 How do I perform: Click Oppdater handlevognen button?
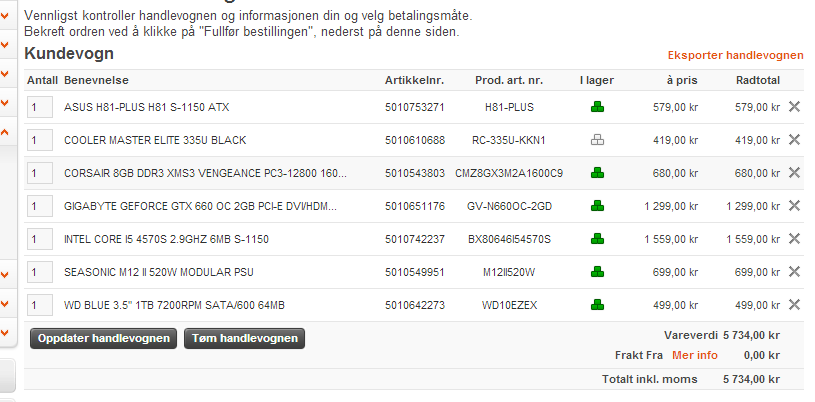pos(103,338)
